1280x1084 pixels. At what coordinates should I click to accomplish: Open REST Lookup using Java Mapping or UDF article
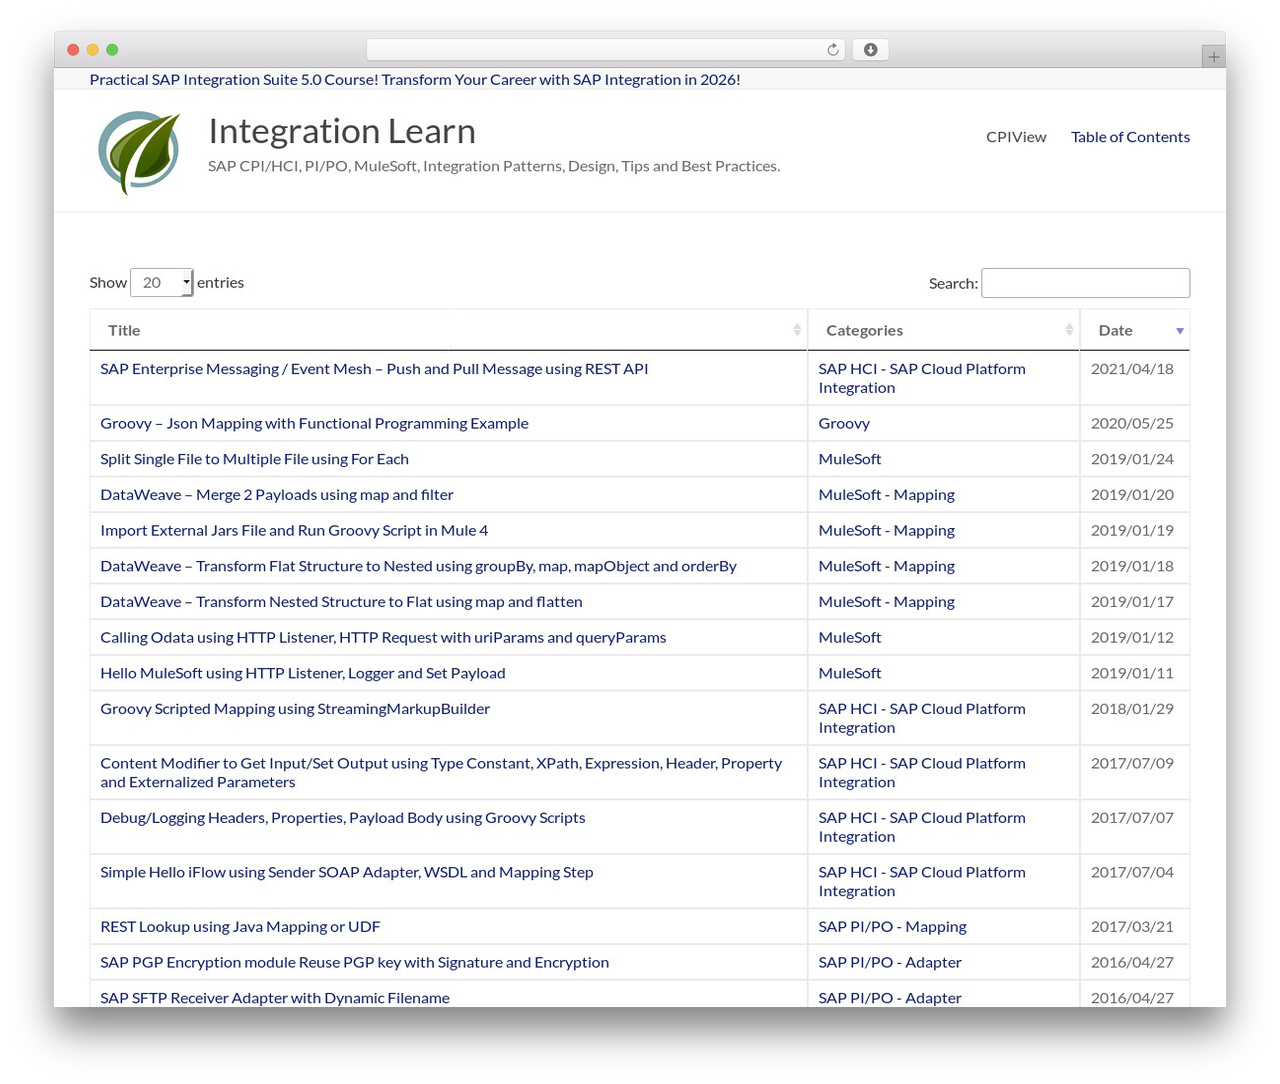tap(240, 927)
